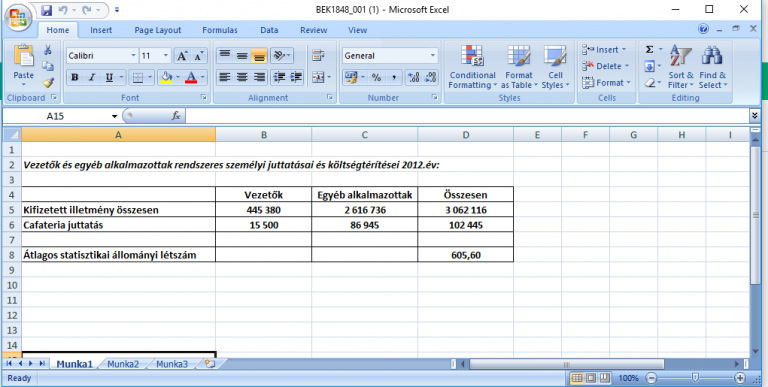
Task: Cut selection with scissors icon
Action: [x=48, y=49]
